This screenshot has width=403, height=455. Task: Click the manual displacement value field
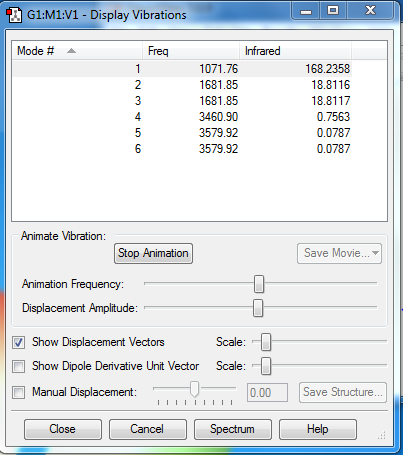coord(267,393)
